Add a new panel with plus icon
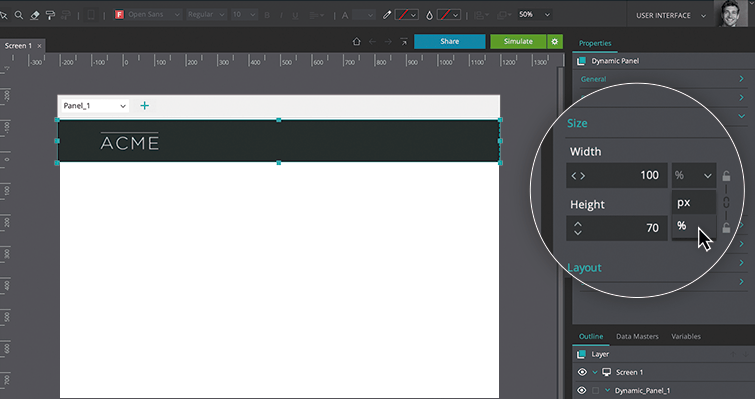Screen dimensions: 755x399 [x=144, y=105]
